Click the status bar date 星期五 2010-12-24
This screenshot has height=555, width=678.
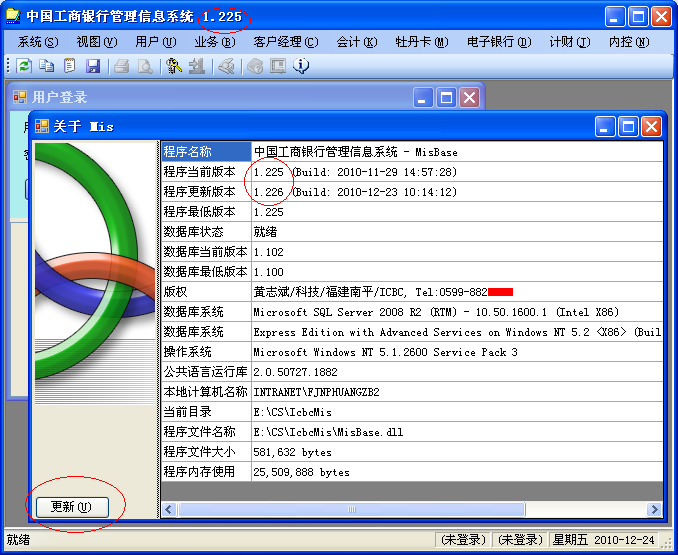pyautogui.click(x=603, y=540)
